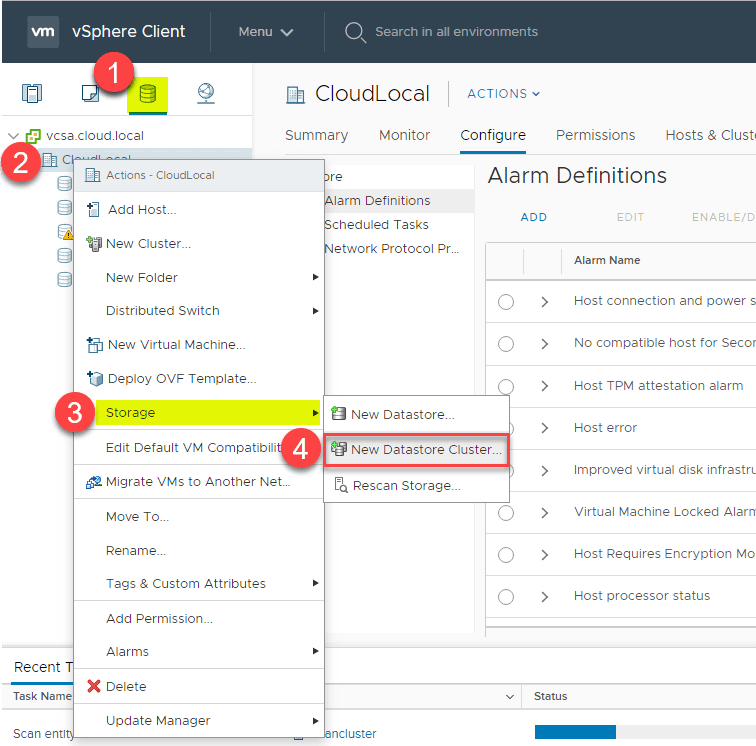Viewport: 756px width, 746px height.
Task: Select Host TPM attestation alarm radio
Action: click(506, 386)
